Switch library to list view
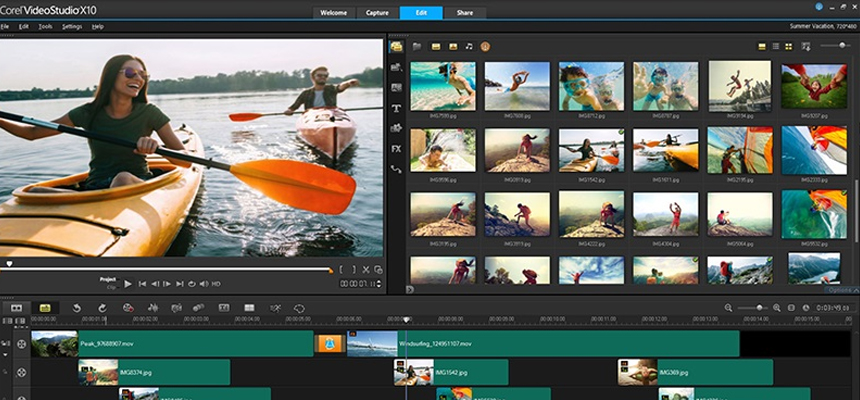 point(775,46)
